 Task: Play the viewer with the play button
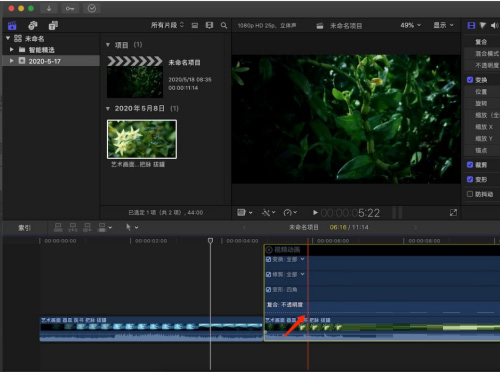[x=315, y=213]
